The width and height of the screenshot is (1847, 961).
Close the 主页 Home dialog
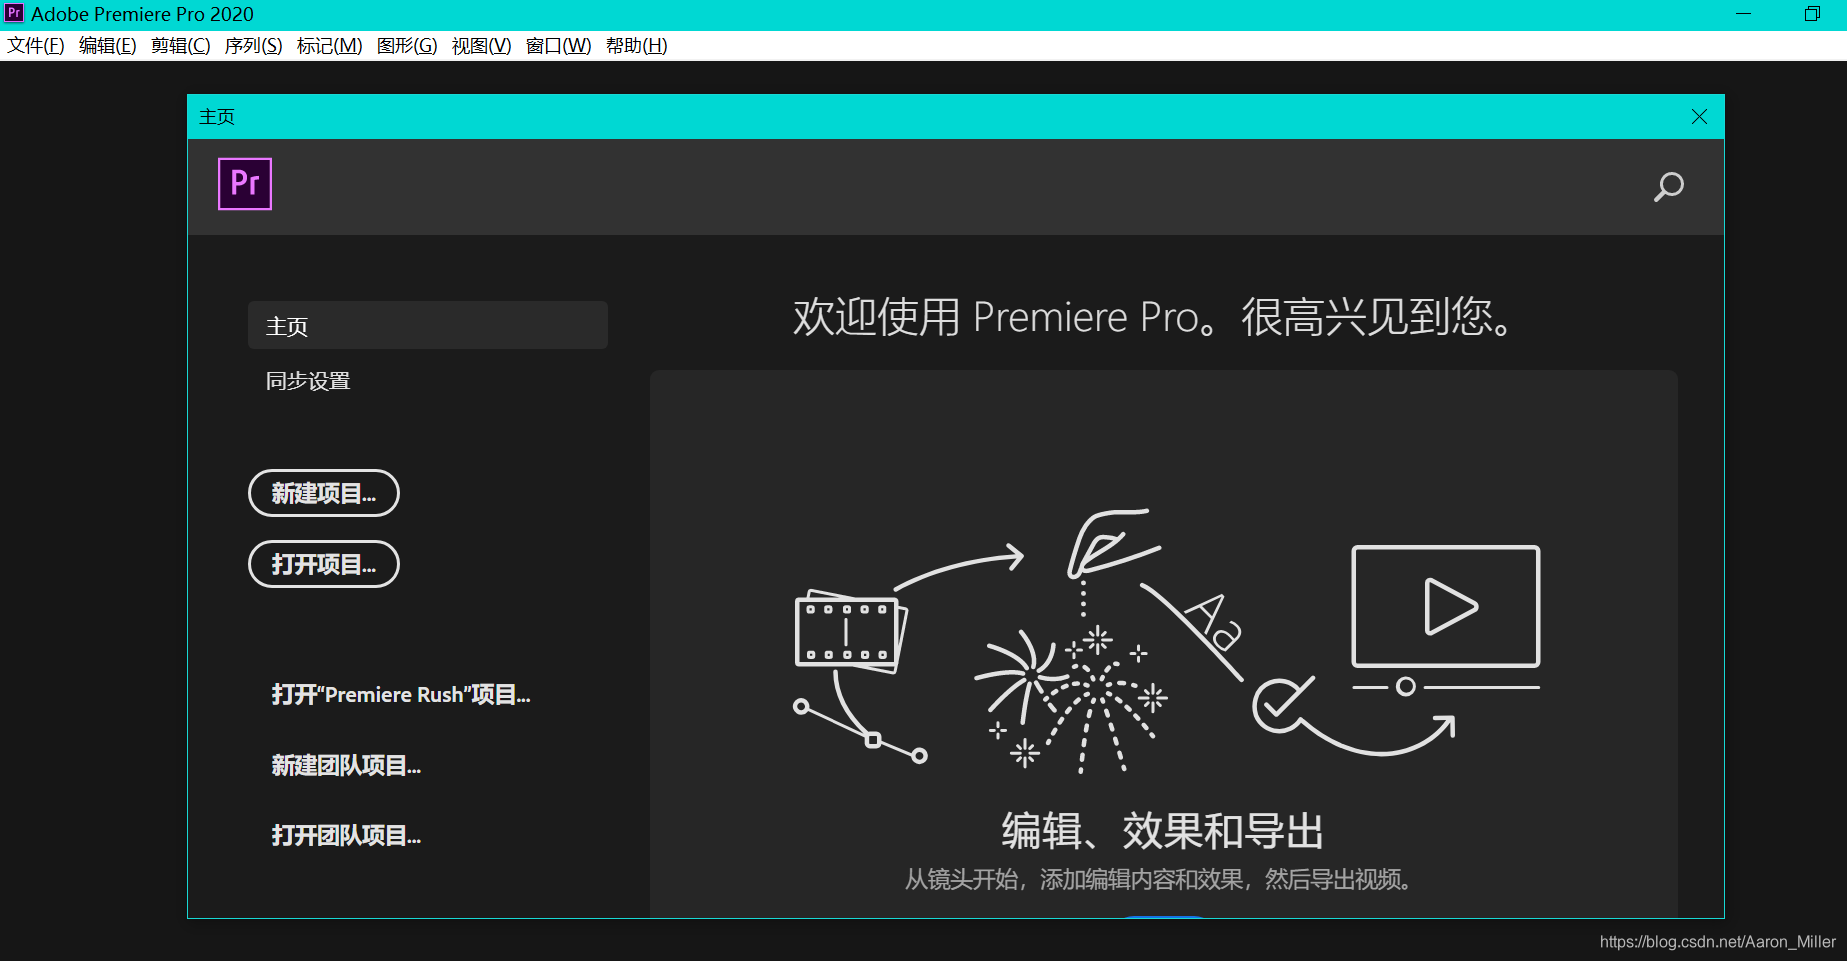pos(1699,117)
